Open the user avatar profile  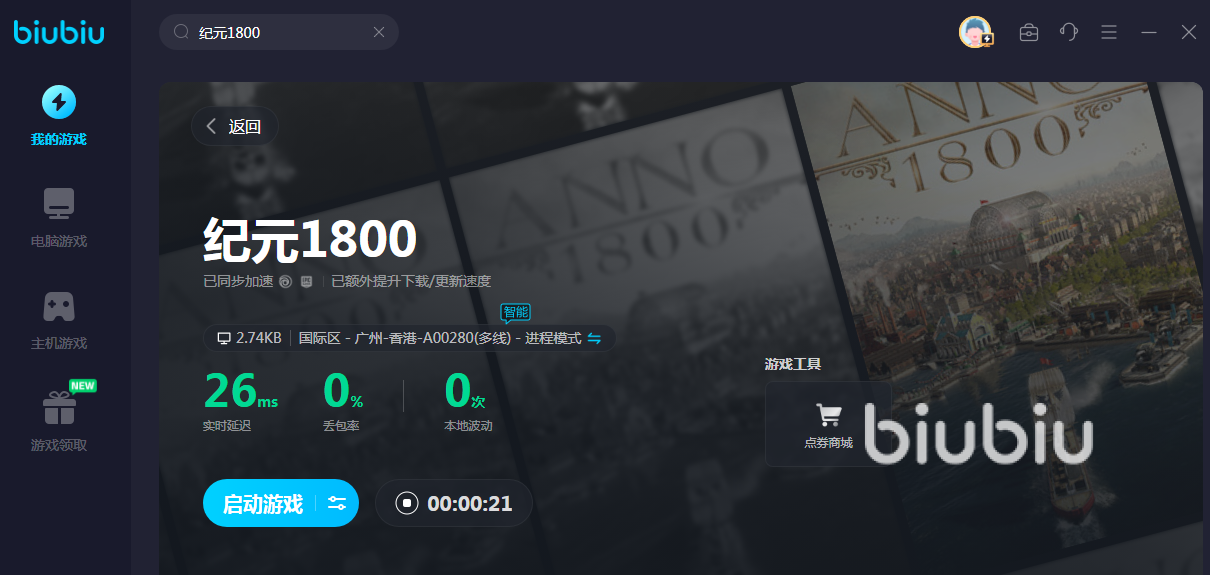(974, 32)
